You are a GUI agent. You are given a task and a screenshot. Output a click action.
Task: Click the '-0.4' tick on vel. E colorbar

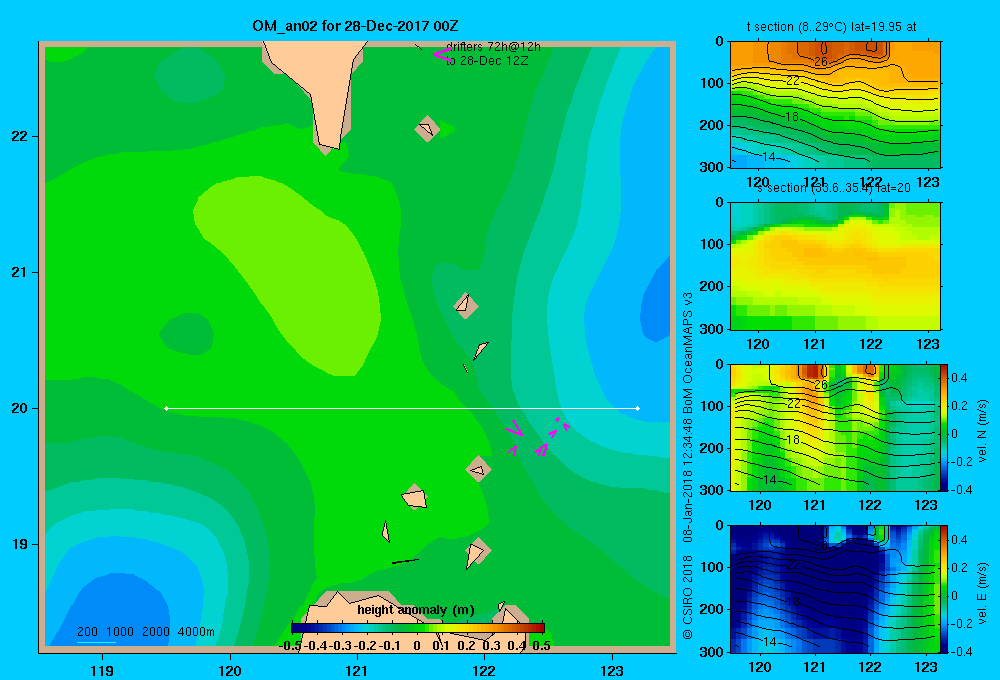pos(961,651)
